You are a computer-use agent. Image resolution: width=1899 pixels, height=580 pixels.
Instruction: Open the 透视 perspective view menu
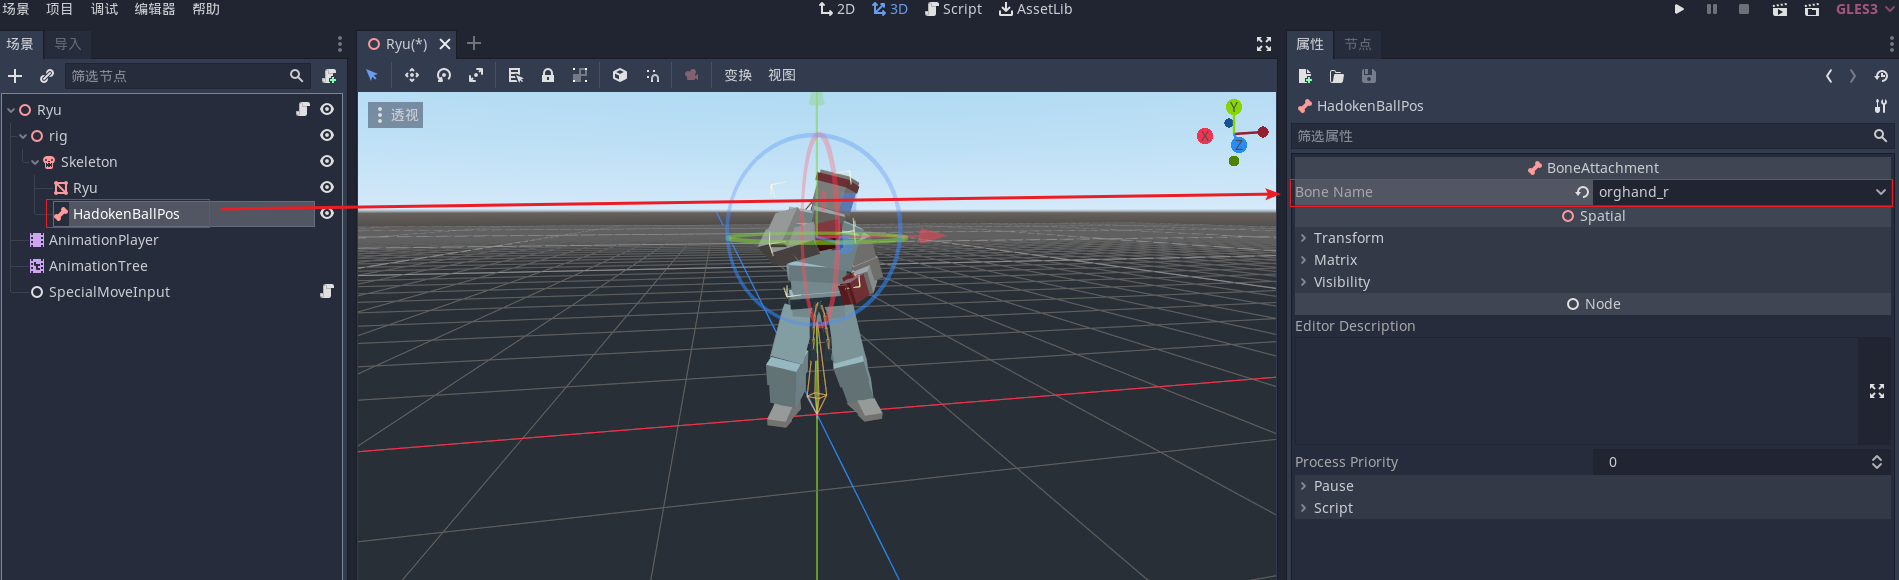point(396,115)
